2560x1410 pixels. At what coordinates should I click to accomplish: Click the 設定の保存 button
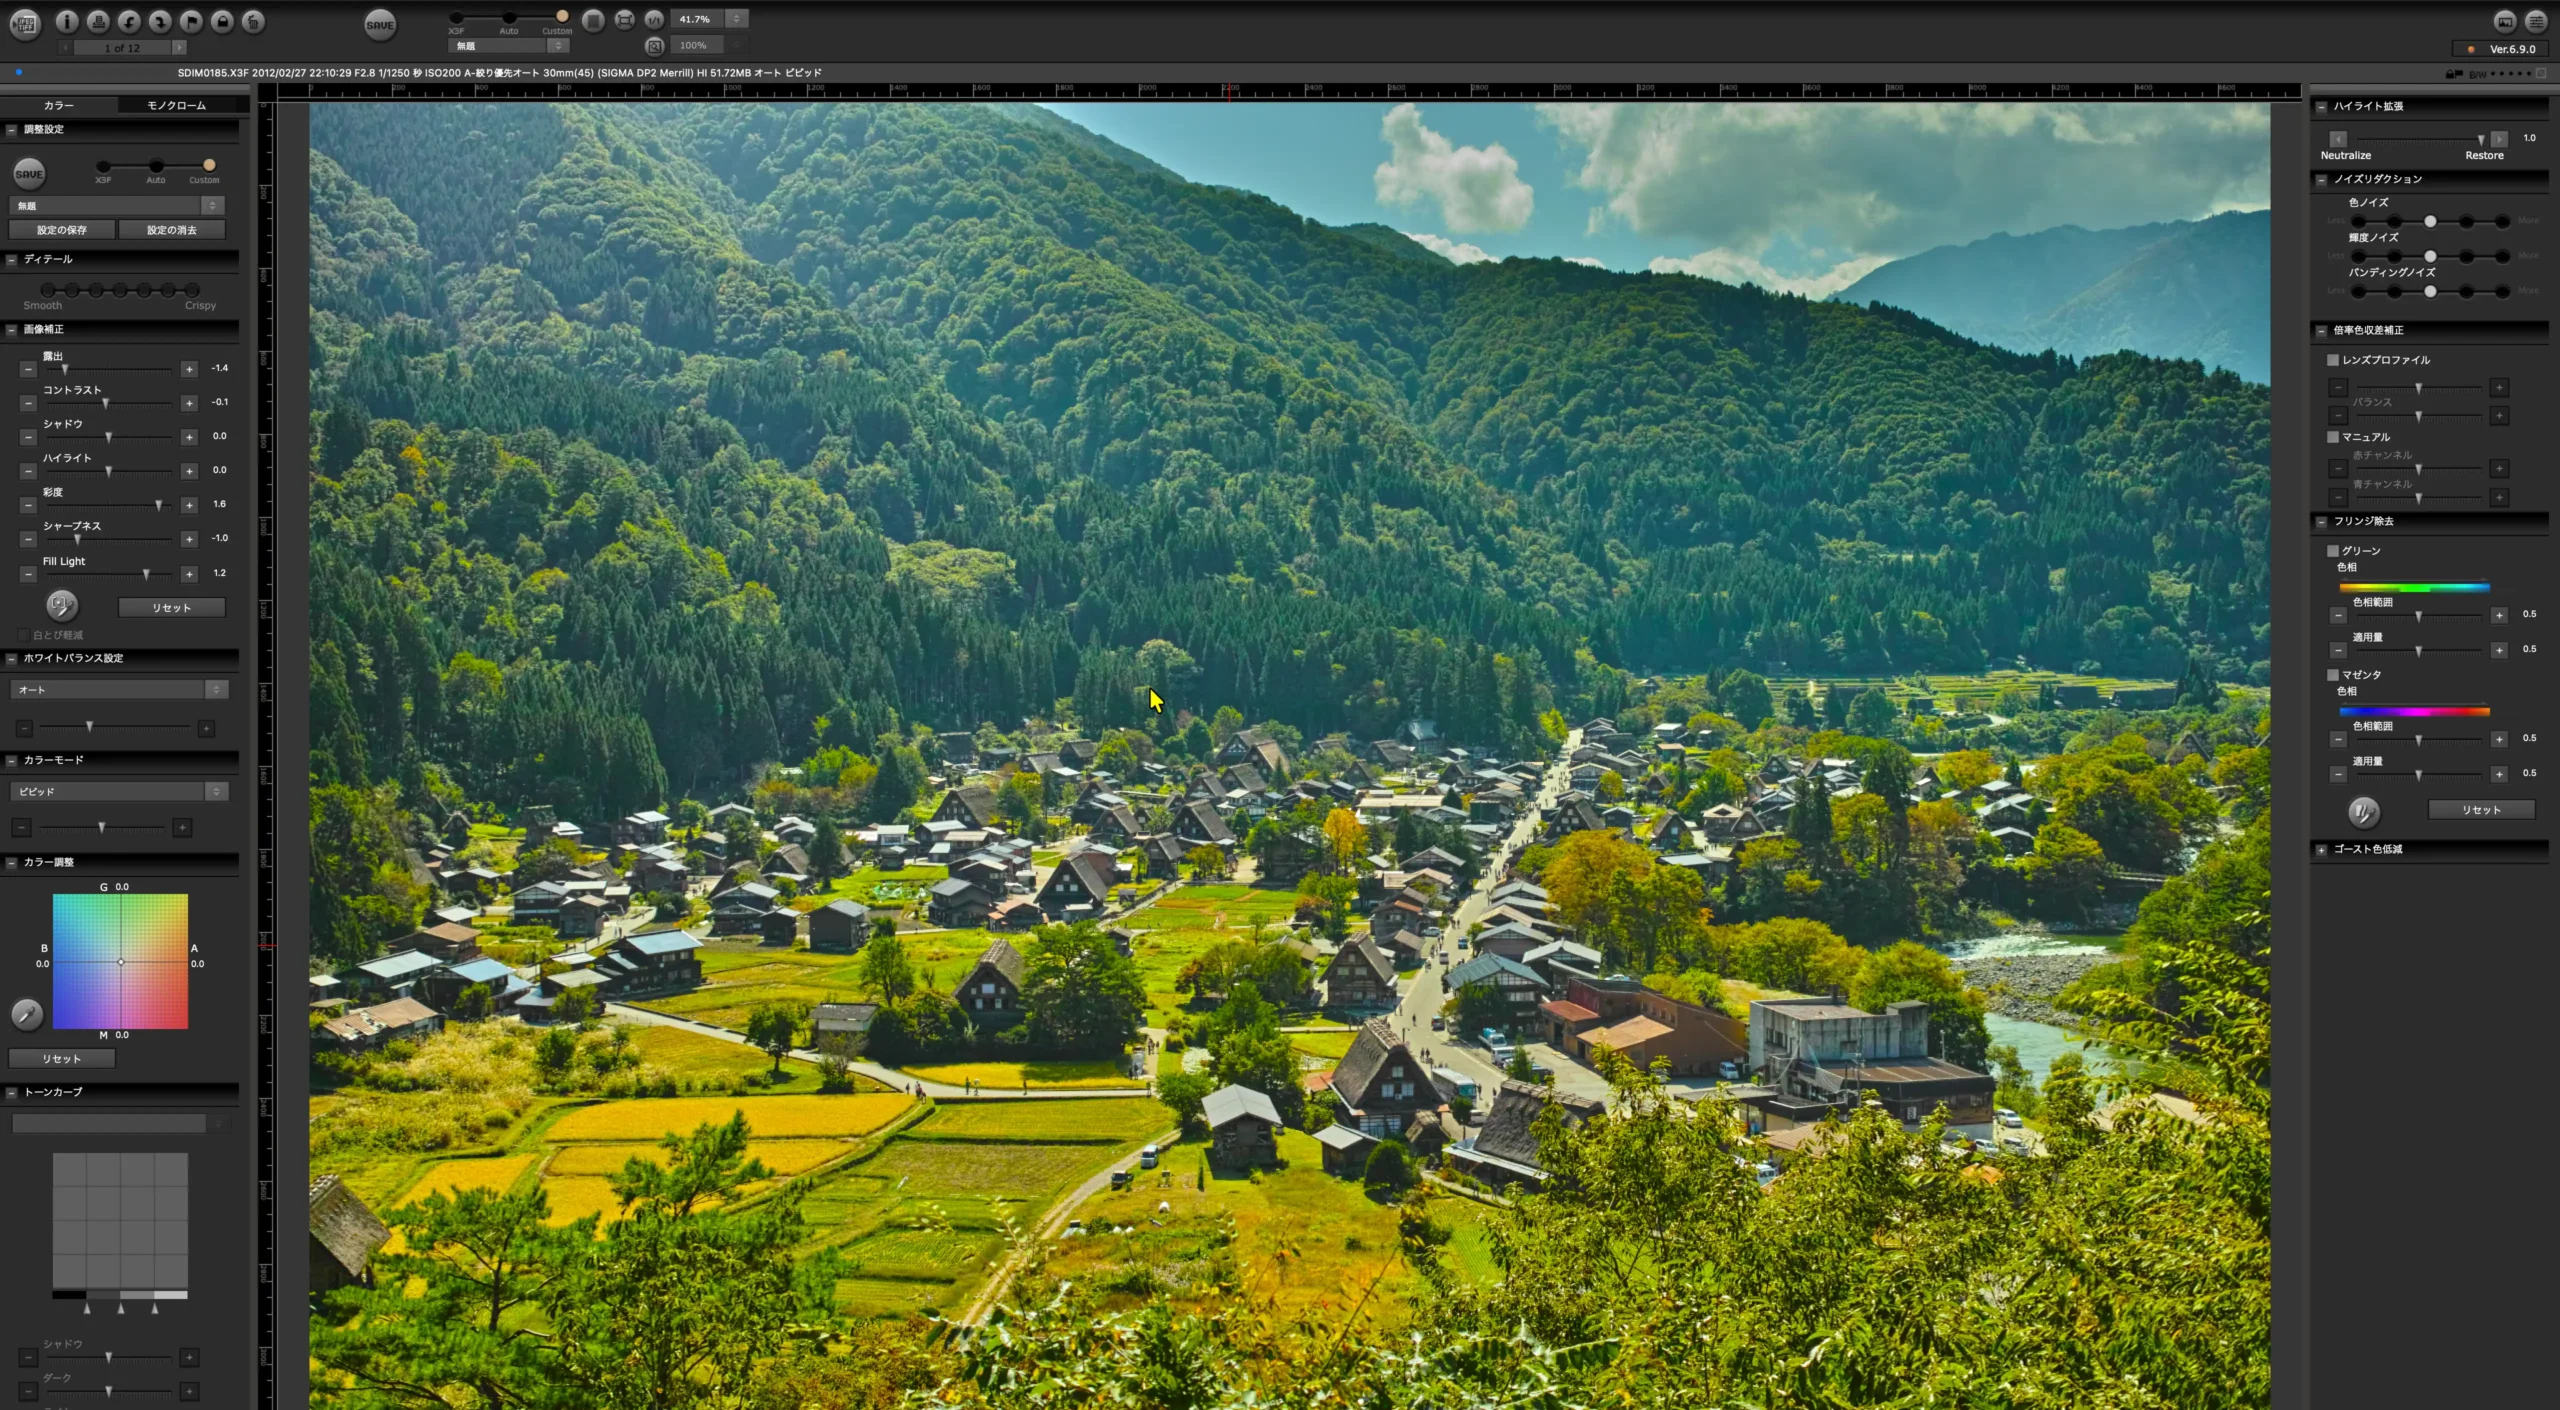coord(61,229)
